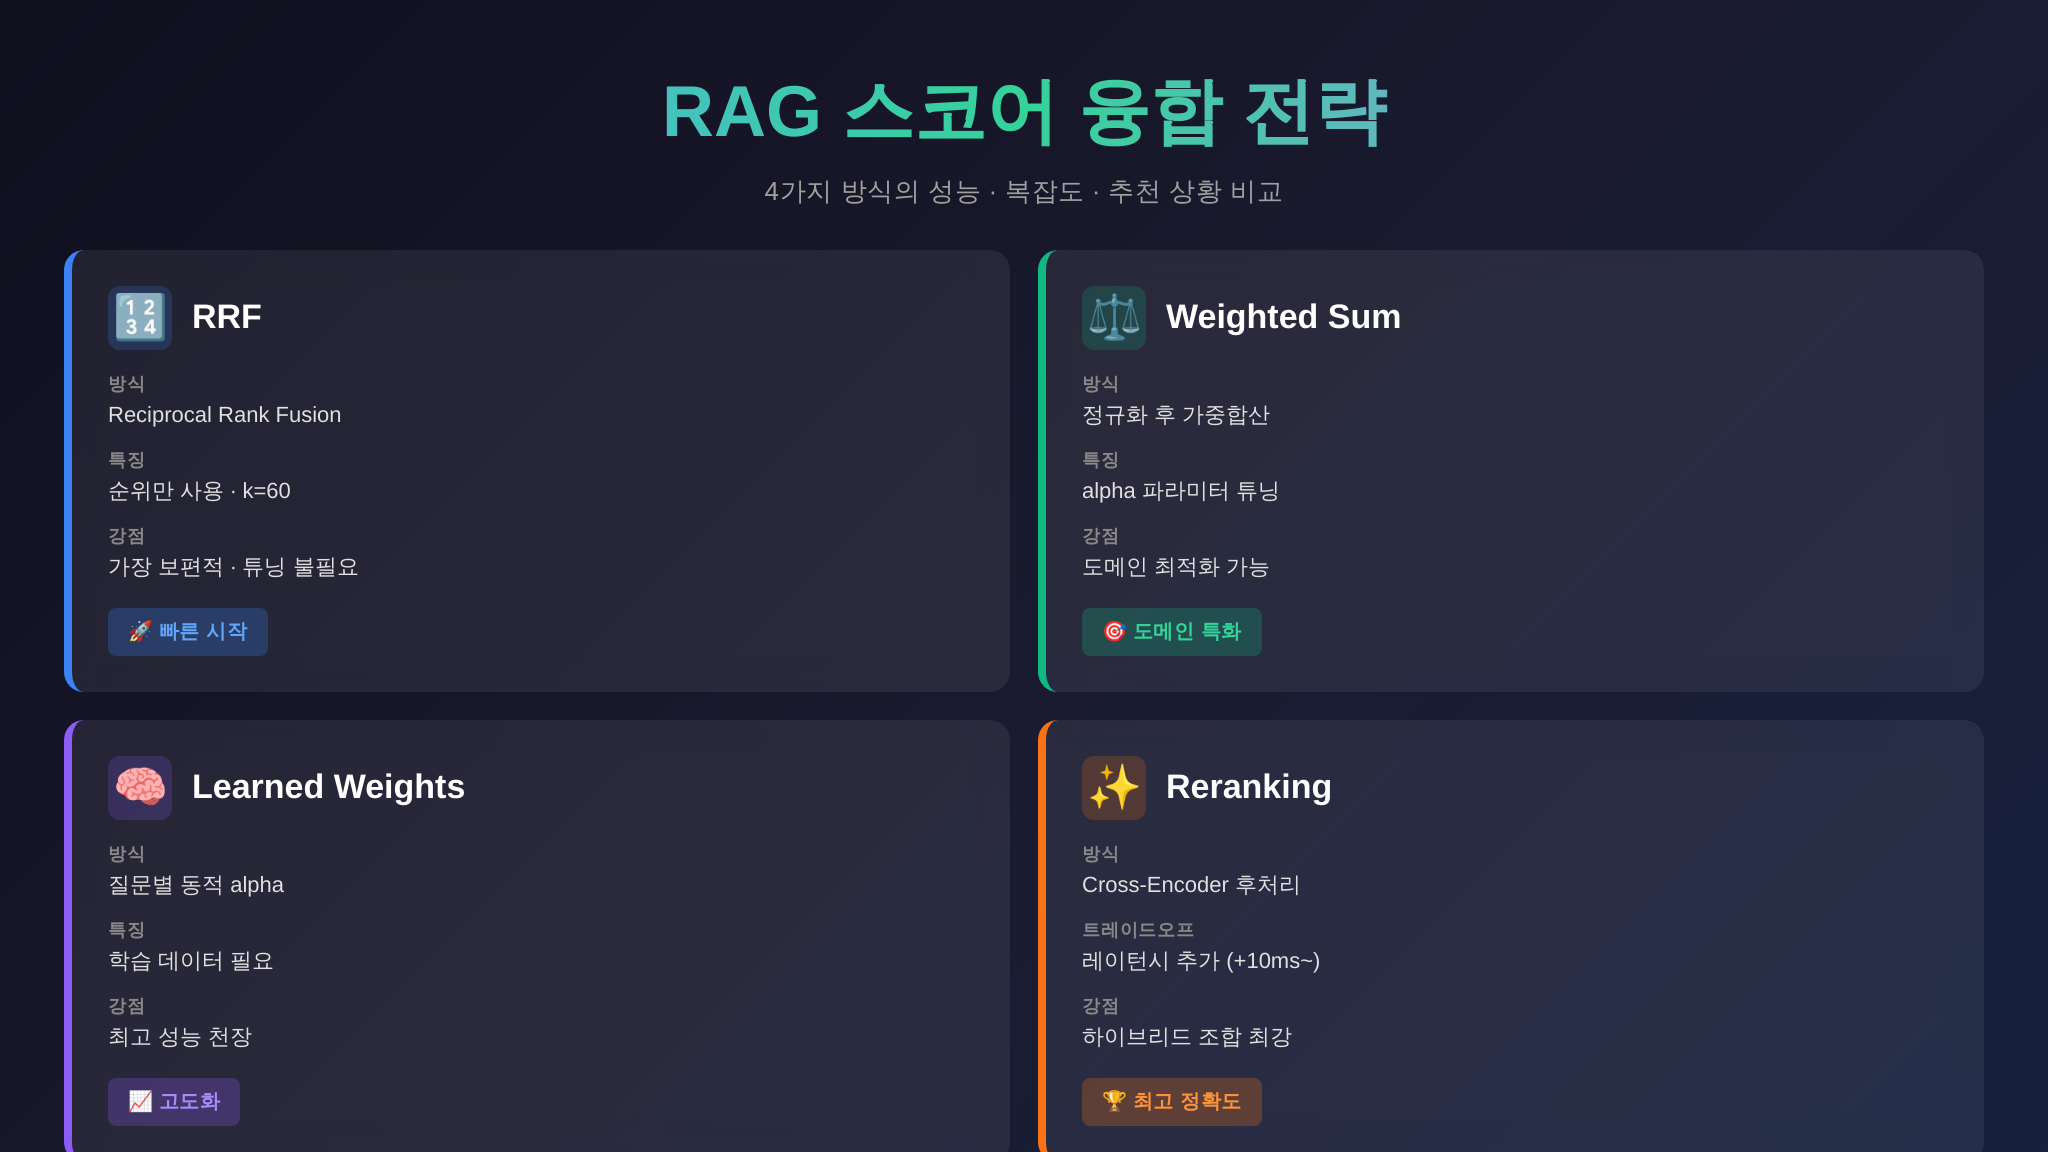Click the 방식 label in Weighted Sum card
This screenshot has height=1152, width=2048.
pos(1100,384)
